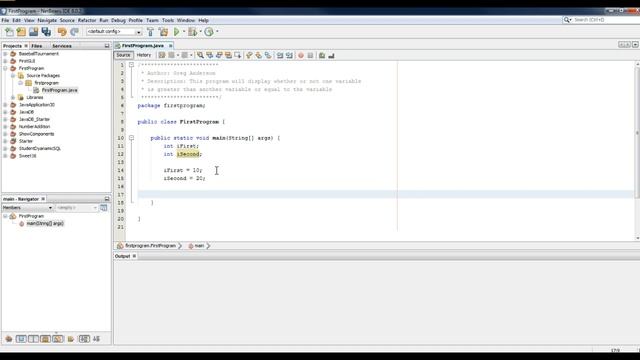The width and height of the screenshot is (640, 360).
Task: Click the Comment icon in editor toolbar
Action: pos(322,55)
